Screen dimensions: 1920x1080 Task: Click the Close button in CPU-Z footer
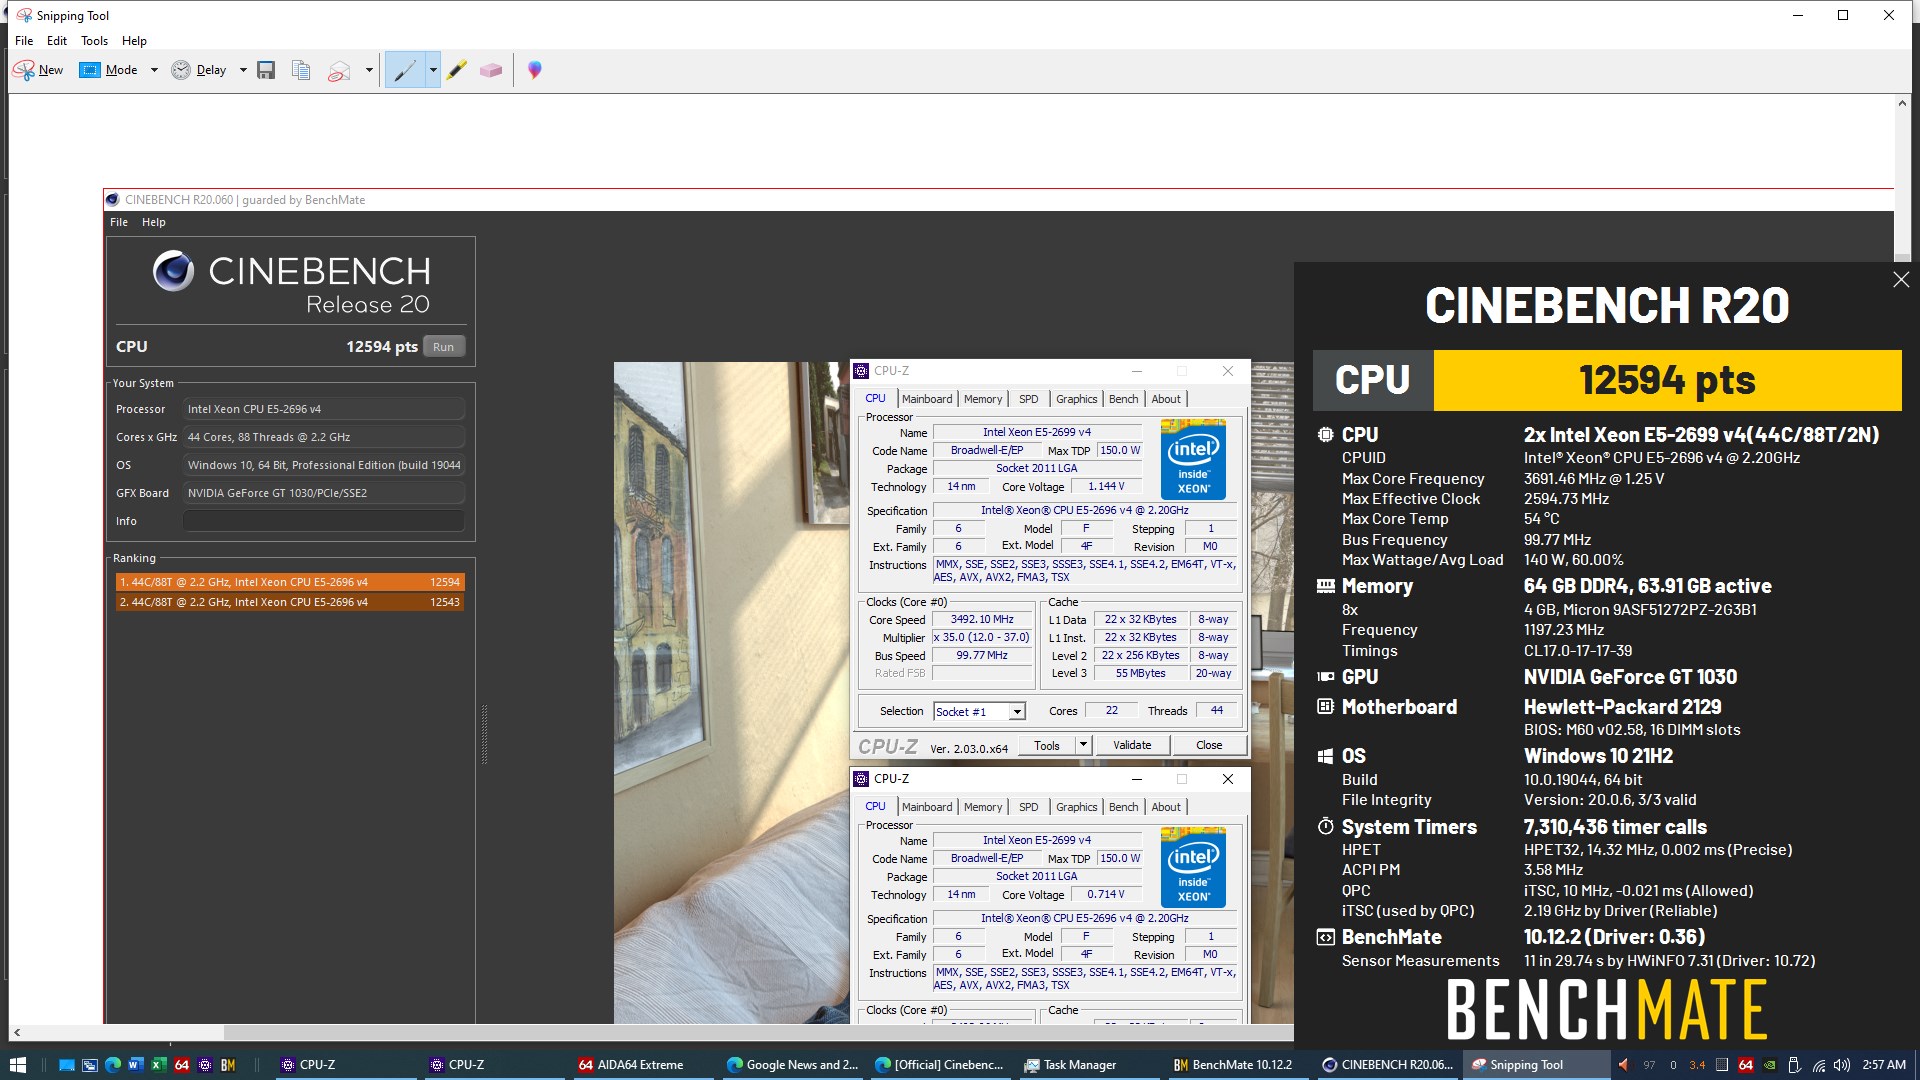1209,746
